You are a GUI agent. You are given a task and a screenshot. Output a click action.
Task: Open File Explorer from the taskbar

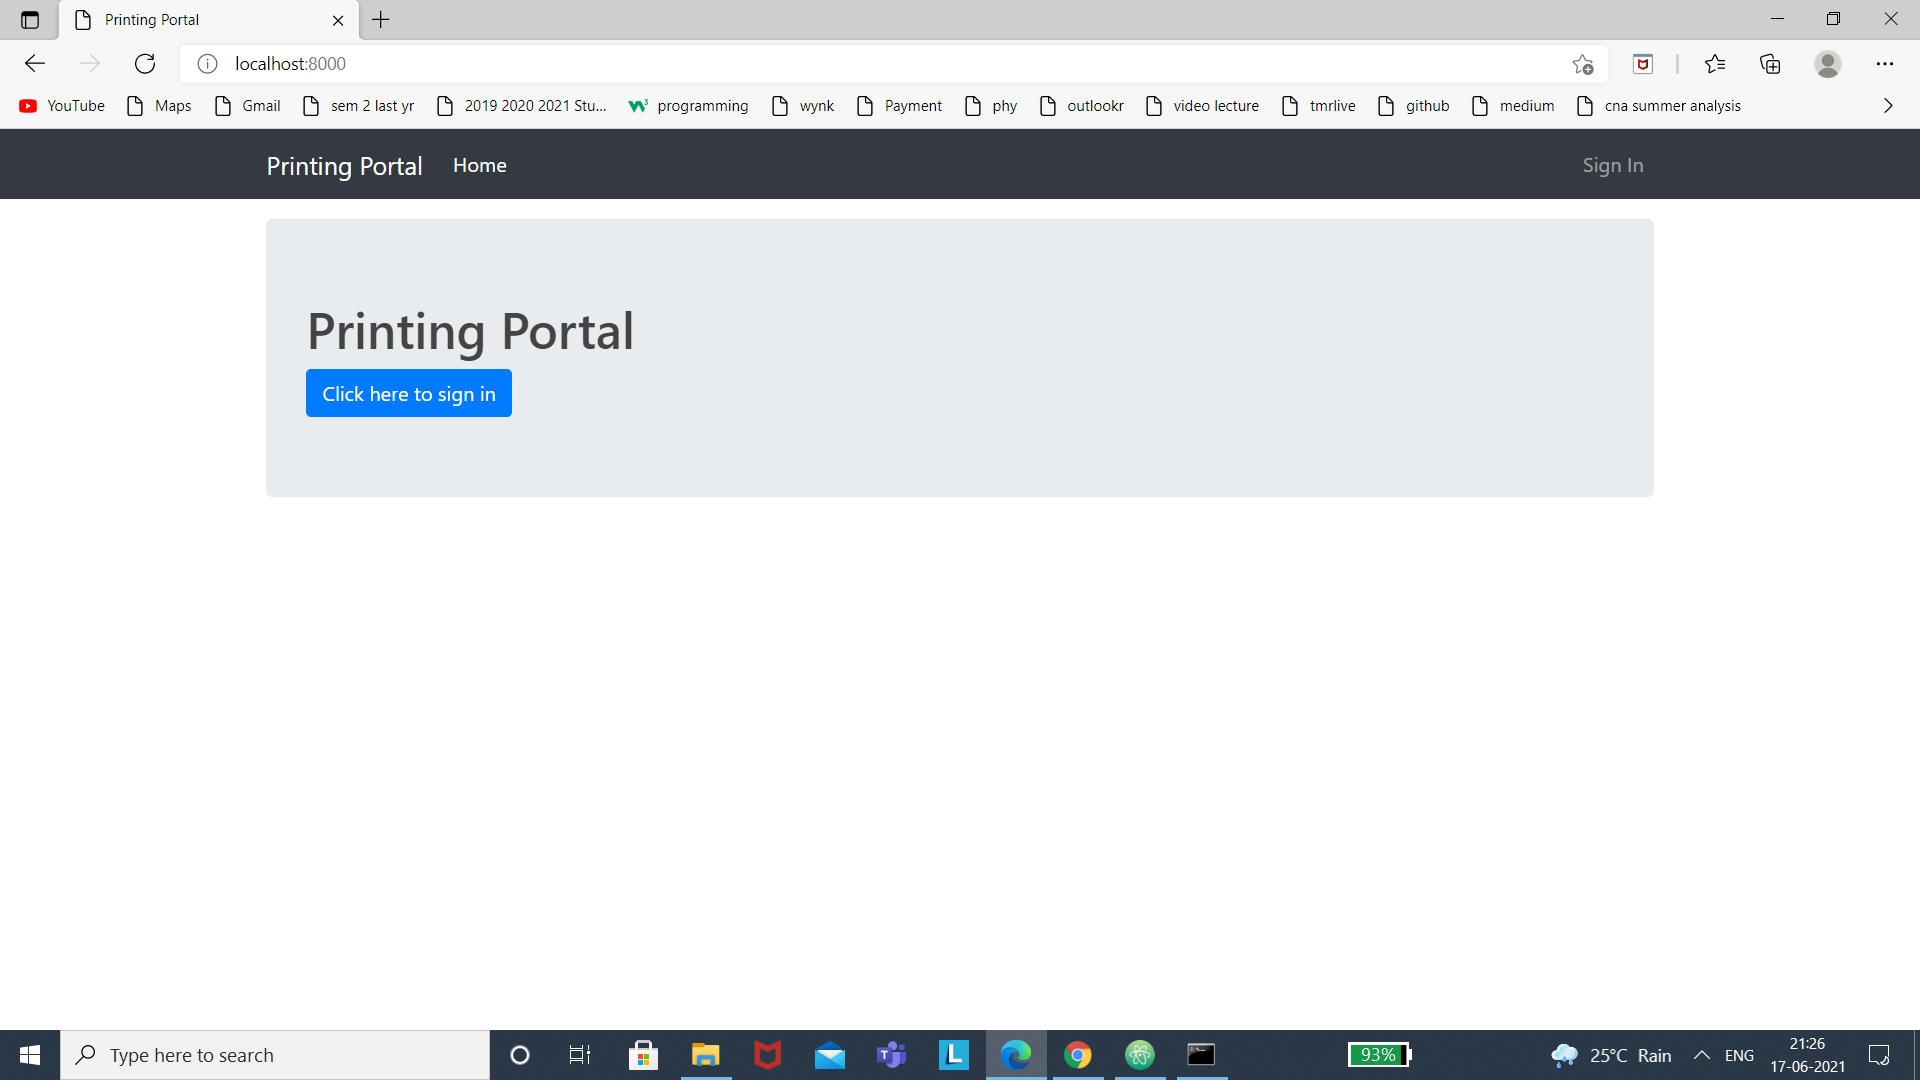pos(705,1054)
